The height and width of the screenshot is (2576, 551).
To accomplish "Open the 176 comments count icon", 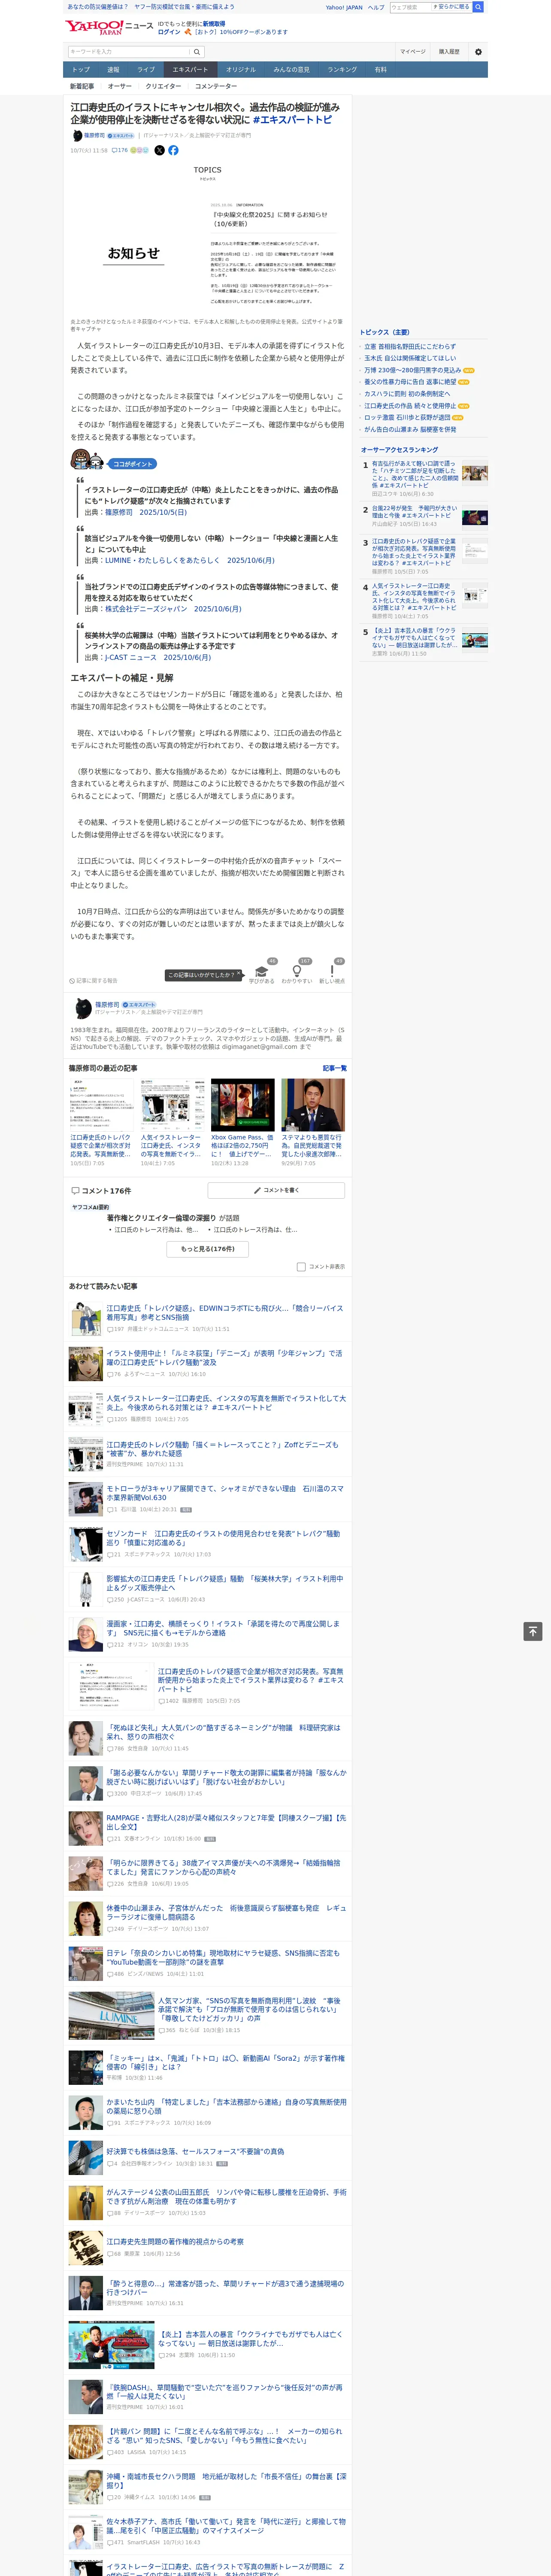I will (x=120, y=150).
